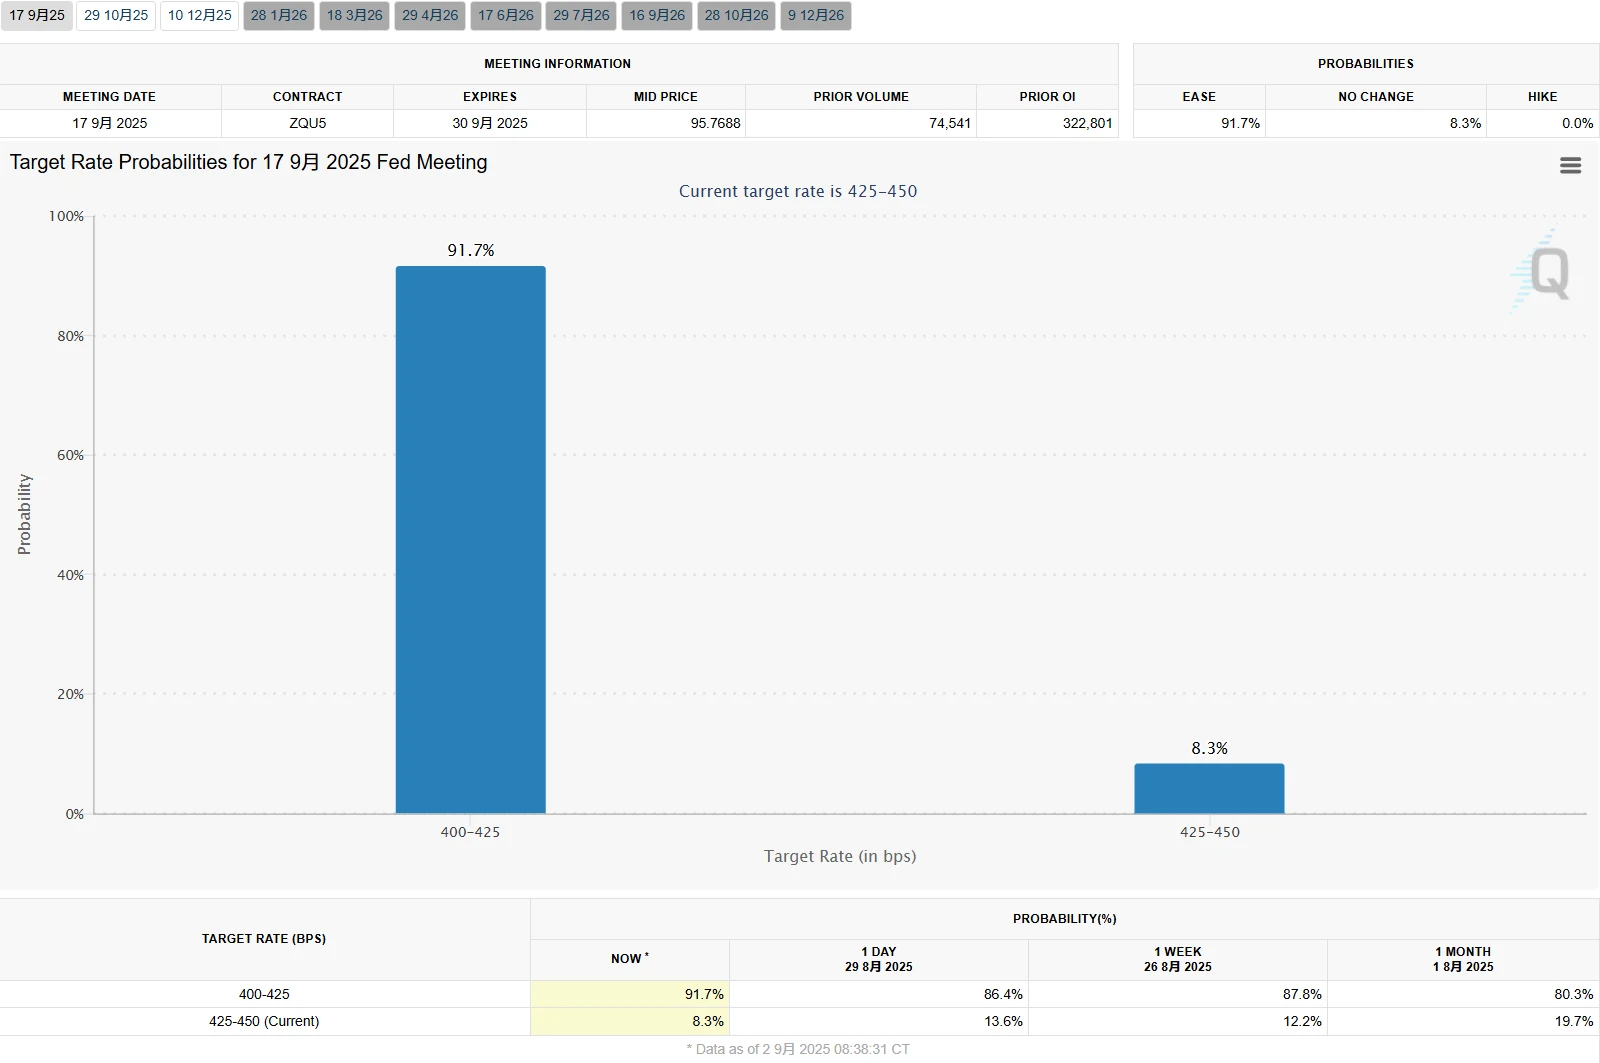Viewport: 1600px width, 1063px height.
Task: Open the 10 12月25 meeting tab
Action: point(200,16)
